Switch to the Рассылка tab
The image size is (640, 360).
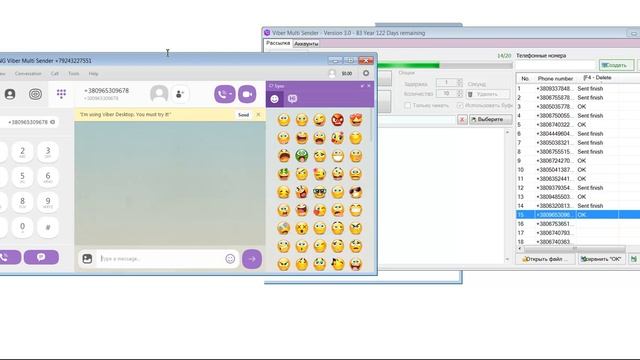pos(278,43)
